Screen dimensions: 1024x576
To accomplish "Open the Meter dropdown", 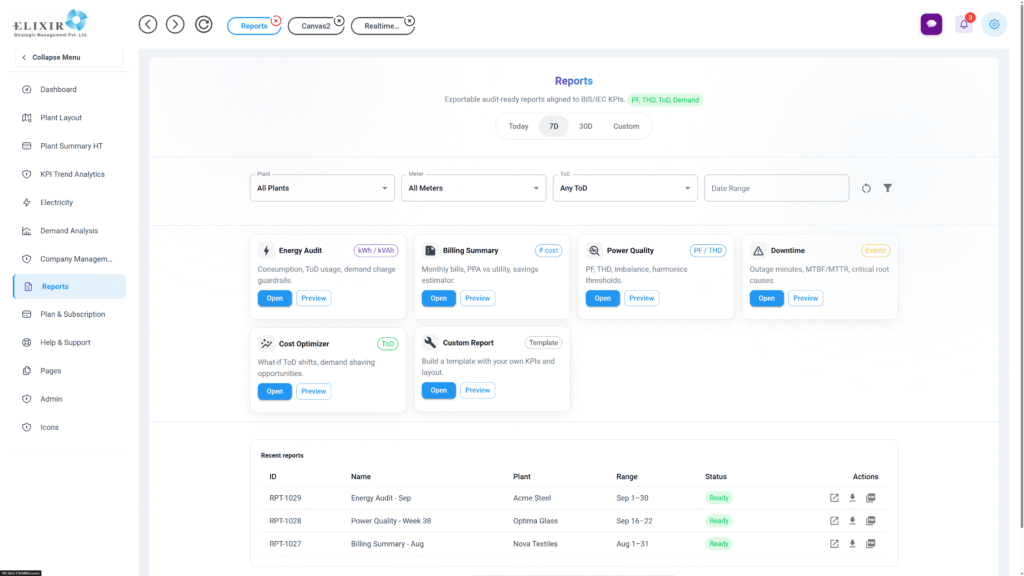I will 476,188.
